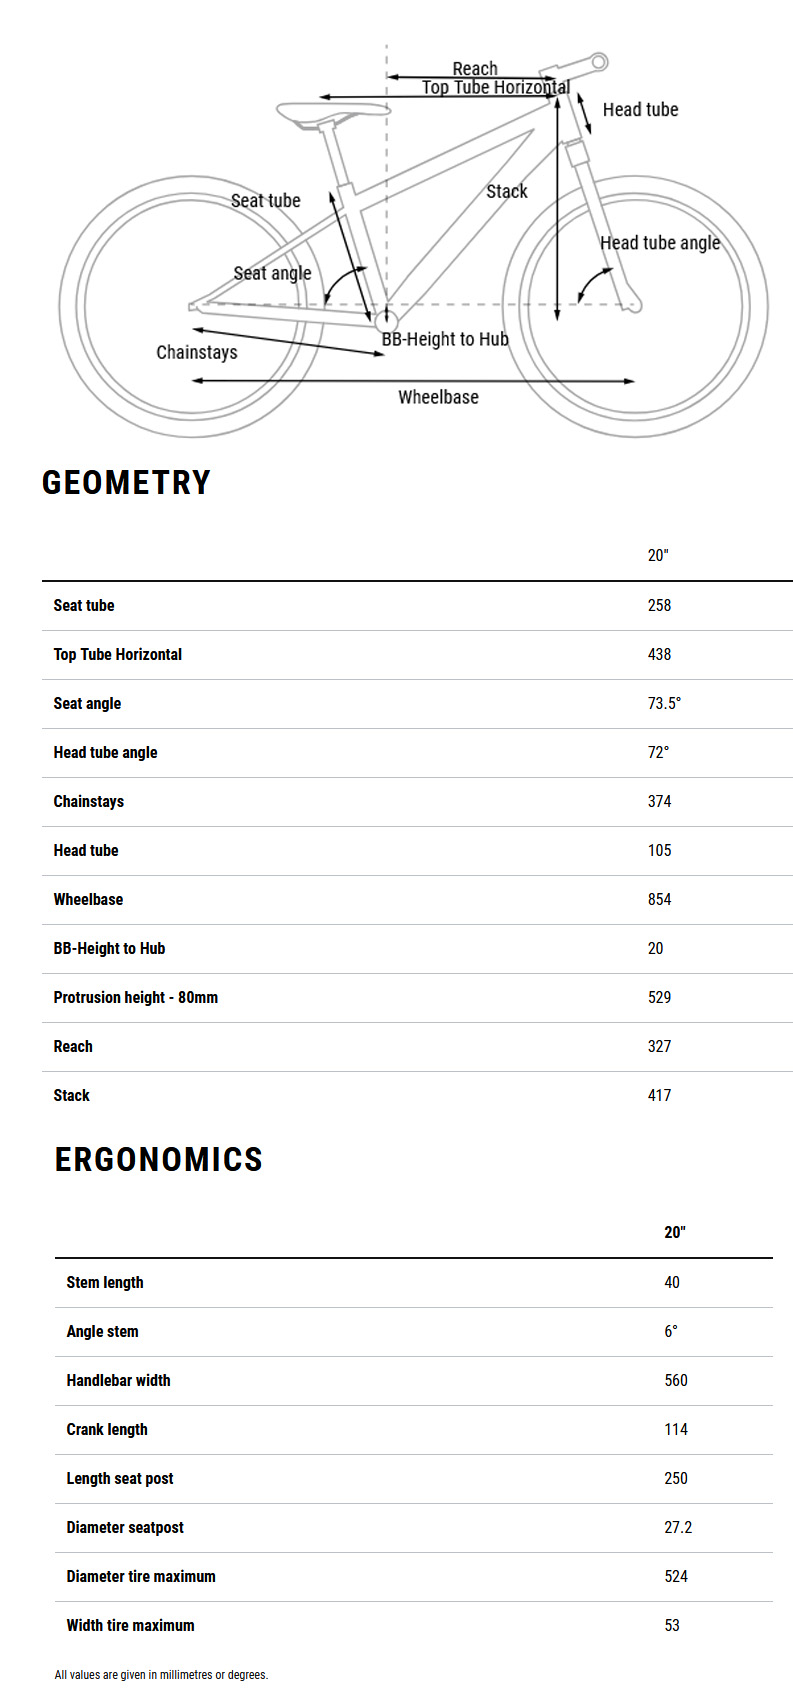Click the Head tube angle diagram label

tap(659, 243)
